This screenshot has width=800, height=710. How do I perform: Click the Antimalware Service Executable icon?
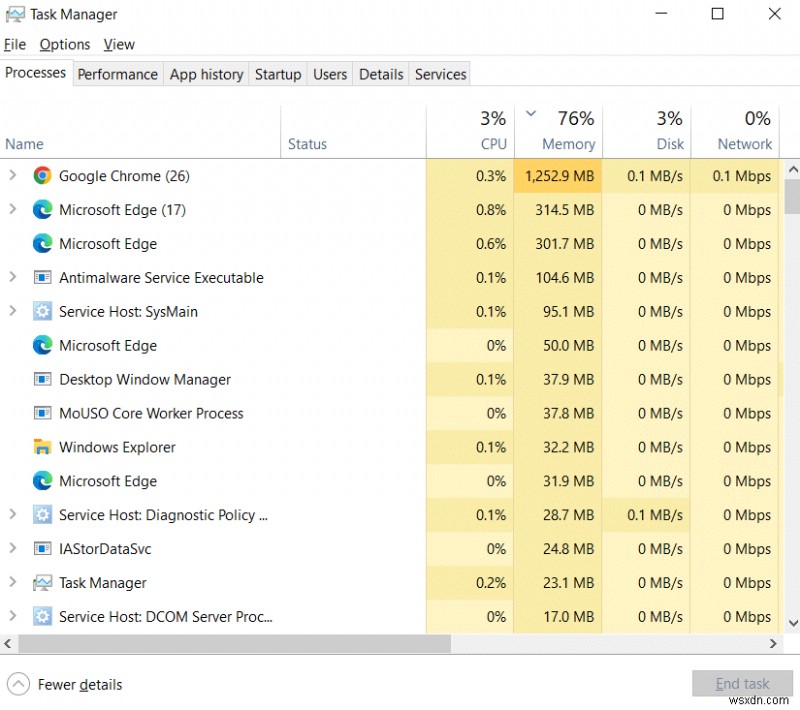[x=42, y=277]
